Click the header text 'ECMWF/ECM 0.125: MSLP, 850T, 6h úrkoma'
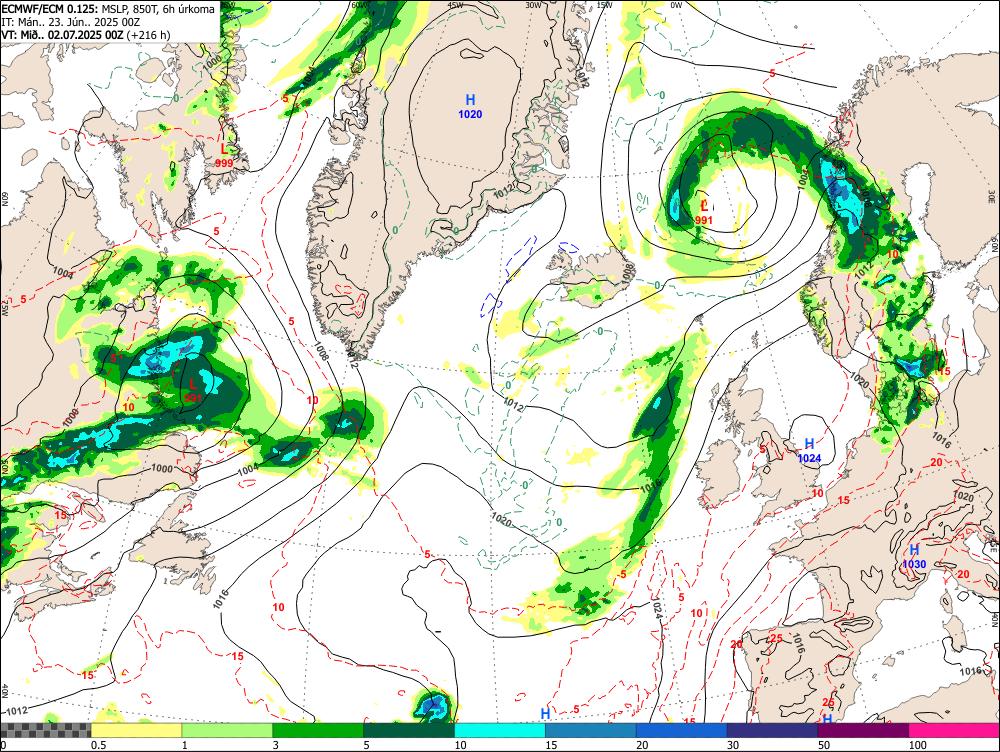Viewport: 1000px width, 752px height. pos(108,9)
